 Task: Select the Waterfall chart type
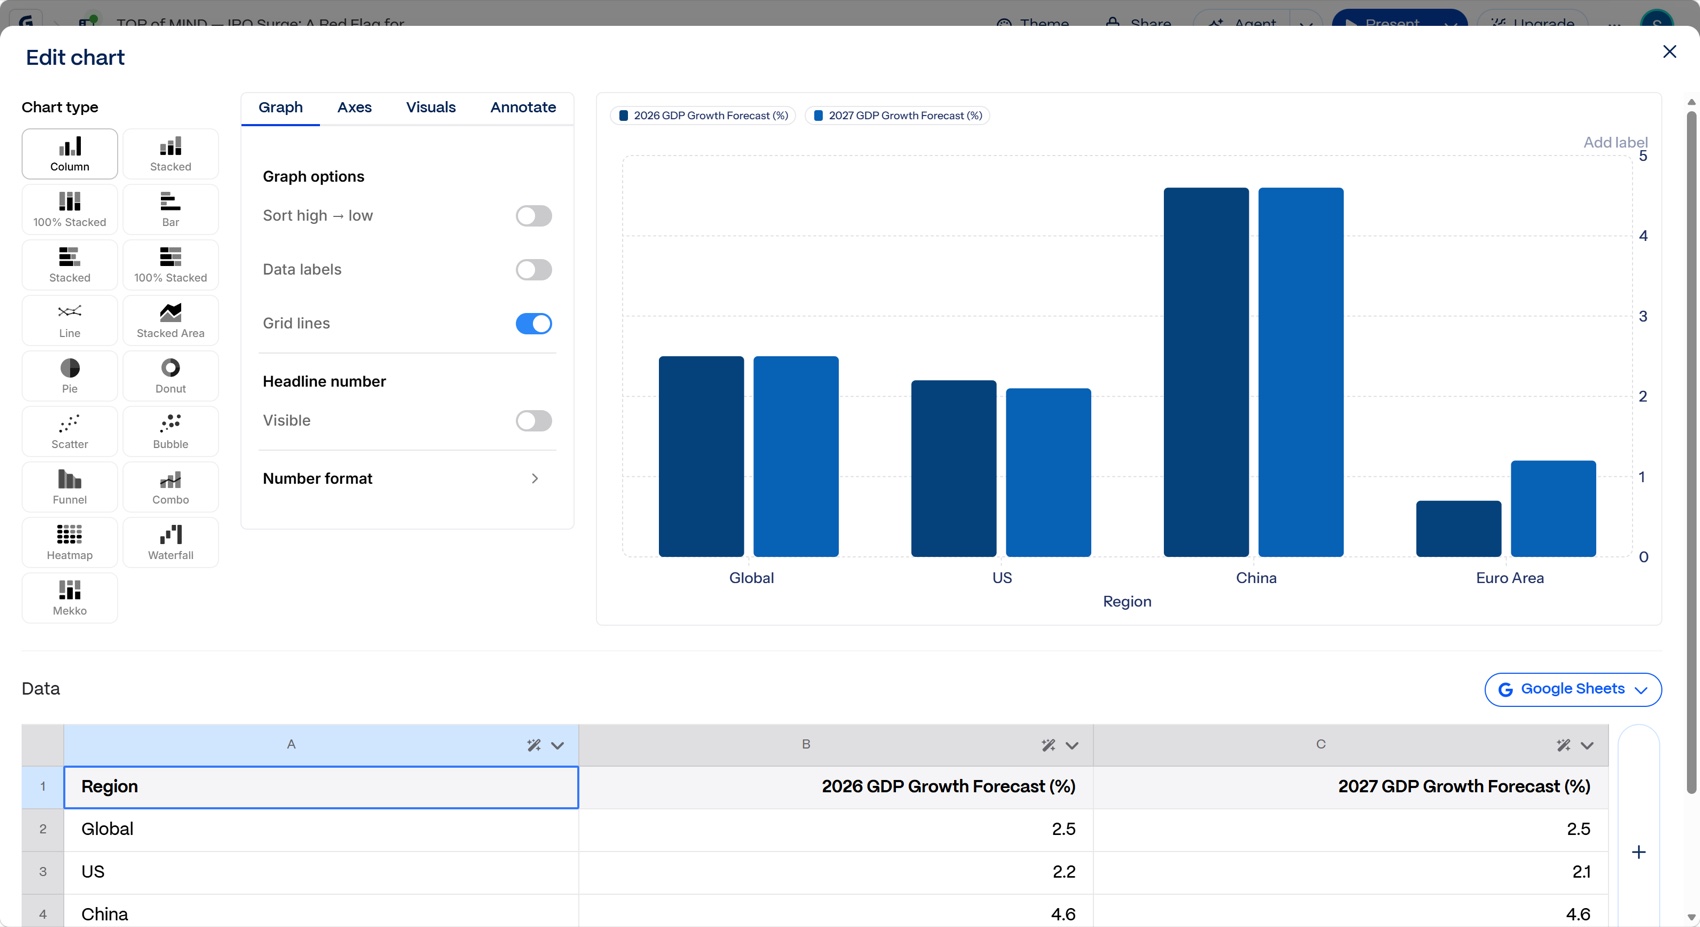pos(171,542)
